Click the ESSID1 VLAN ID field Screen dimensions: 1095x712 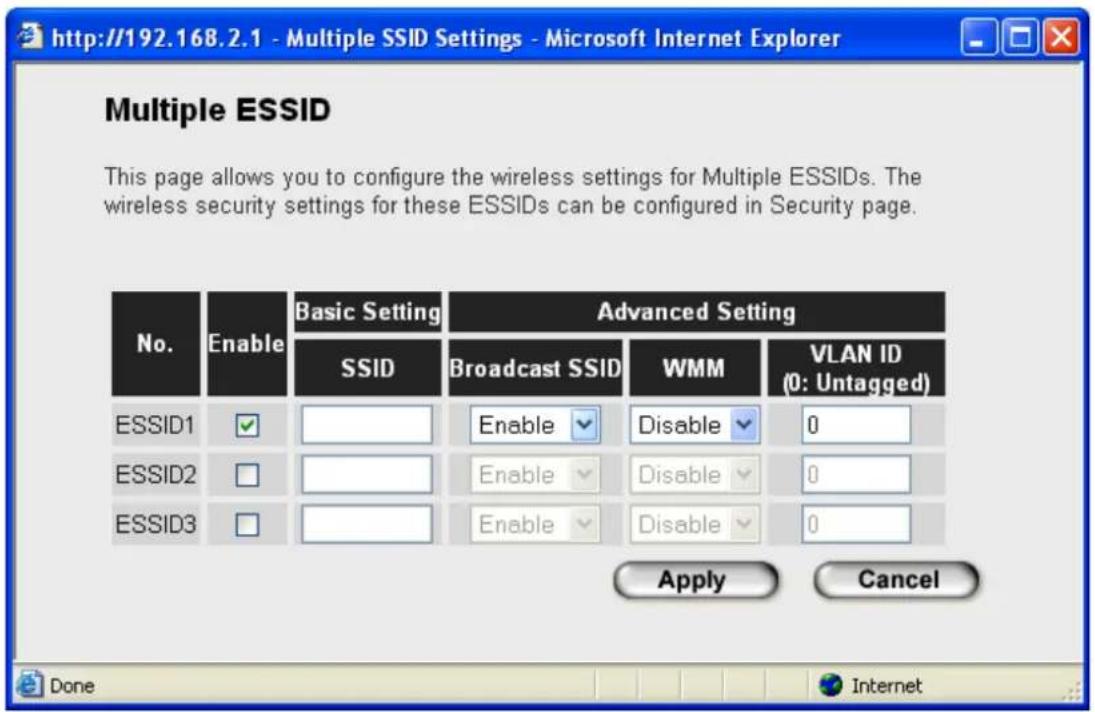pos(856,424)
